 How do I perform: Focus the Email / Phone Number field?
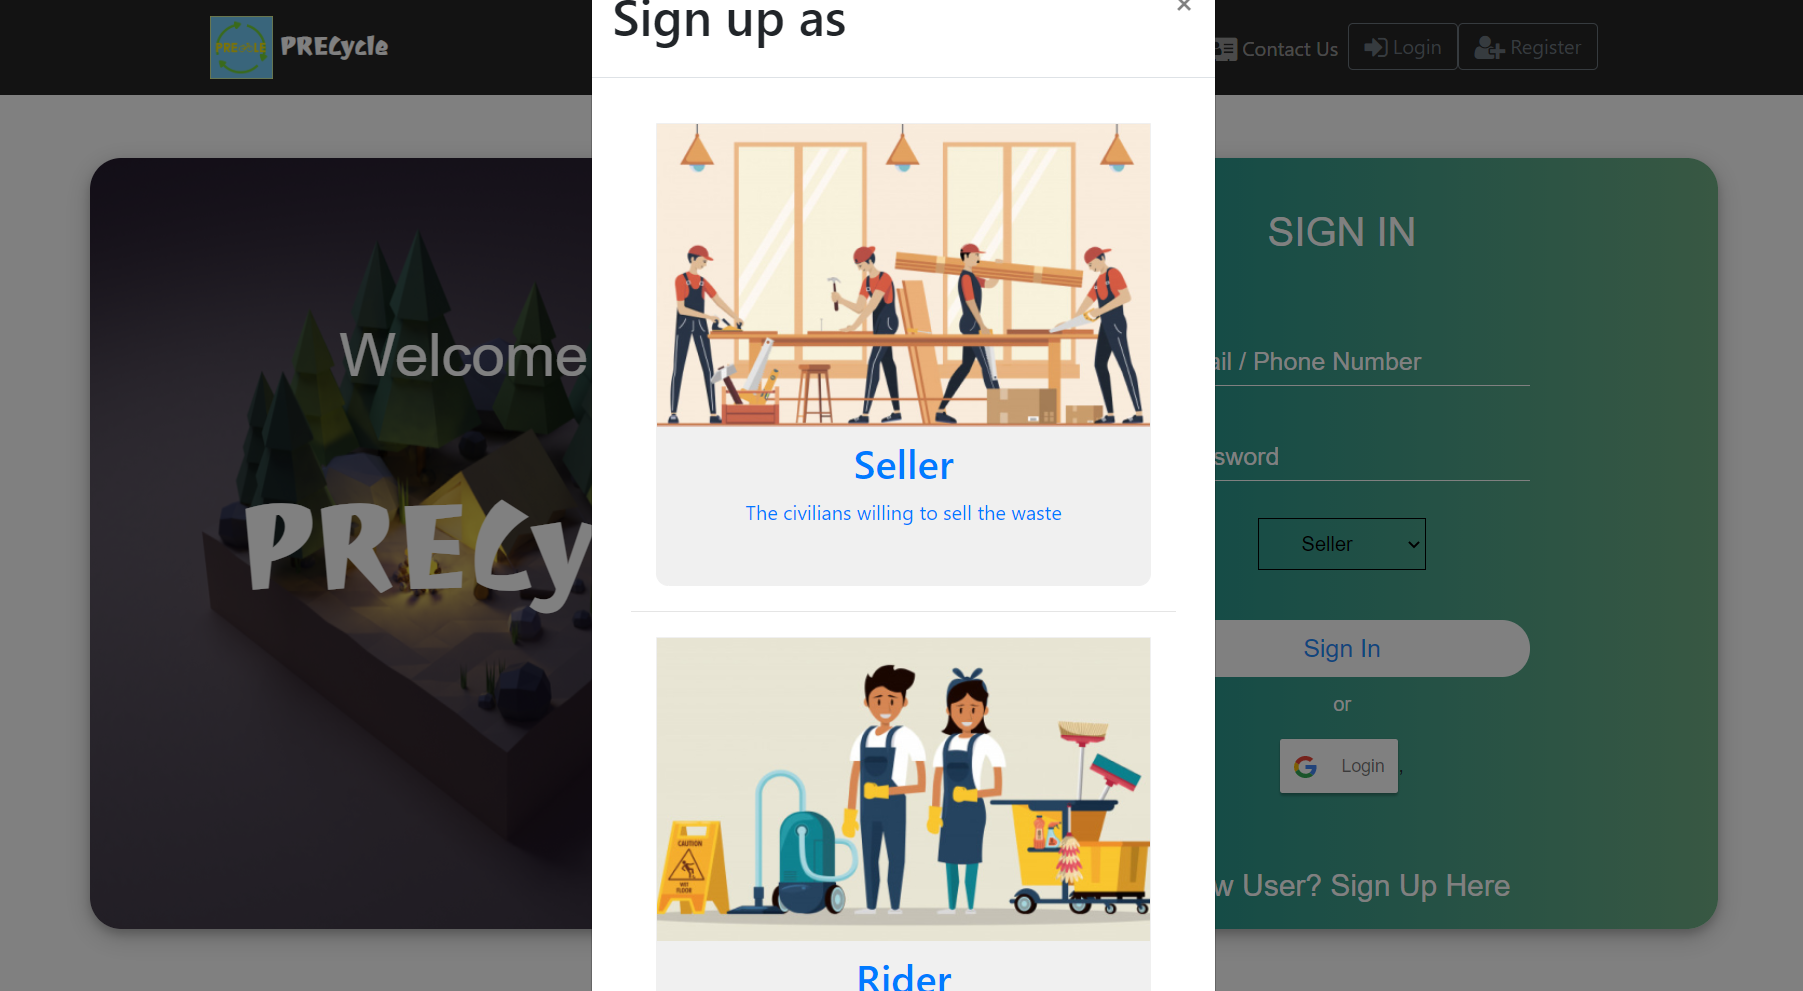pos(1372,361)
